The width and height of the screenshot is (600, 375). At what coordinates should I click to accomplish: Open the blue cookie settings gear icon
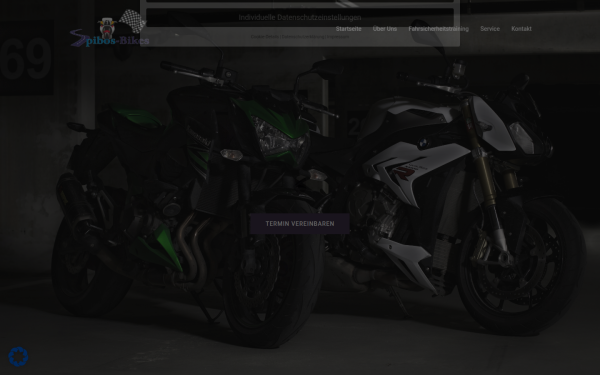click(x=18, y=357)
